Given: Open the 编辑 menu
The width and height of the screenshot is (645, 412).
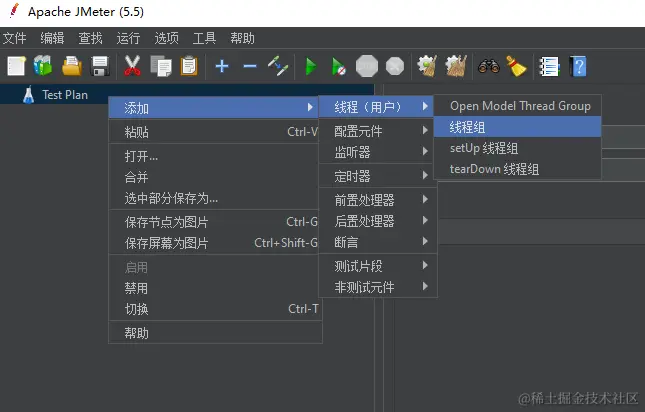Looking at the screenshot, I should [x=52, y=38].
